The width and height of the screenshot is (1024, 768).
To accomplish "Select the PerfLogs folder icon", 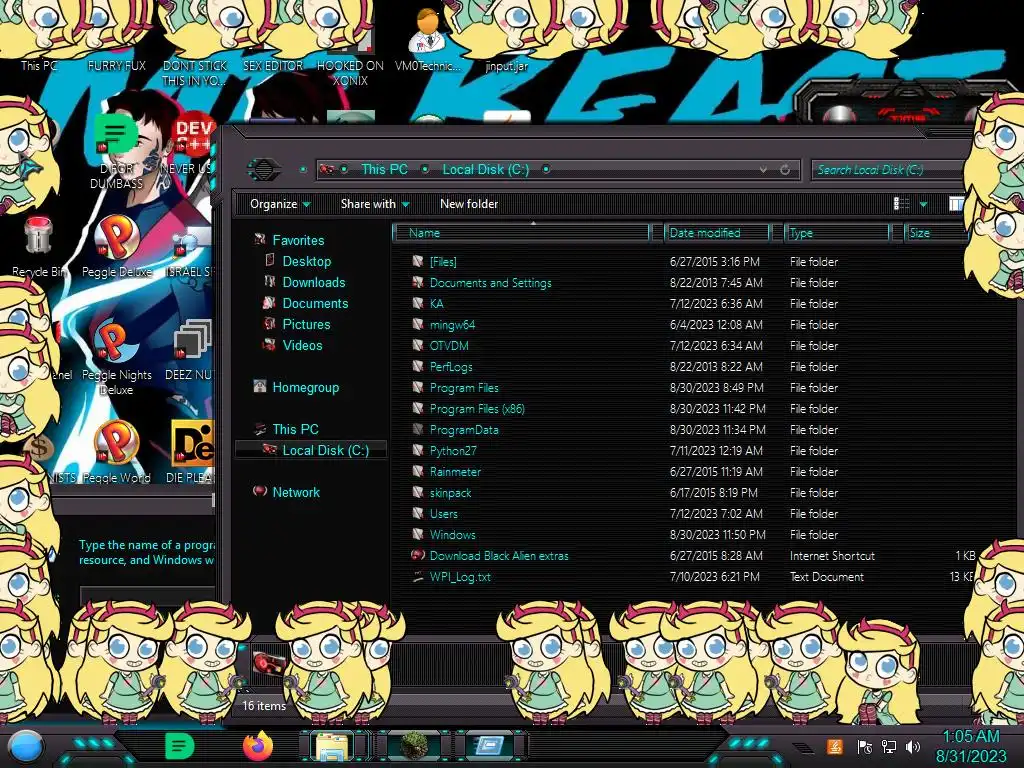I will pyautogui.click(x=418, y=366).
